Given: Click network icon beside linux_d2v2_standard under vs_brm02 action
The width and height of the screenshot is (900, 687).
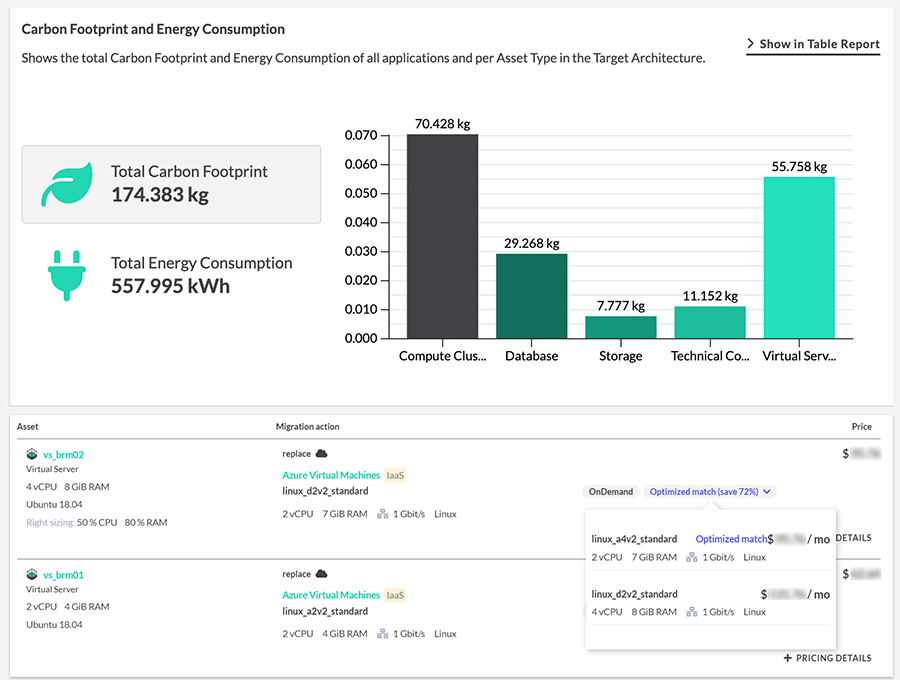Looking at the screenshot, I should click(x=382, y=514).
